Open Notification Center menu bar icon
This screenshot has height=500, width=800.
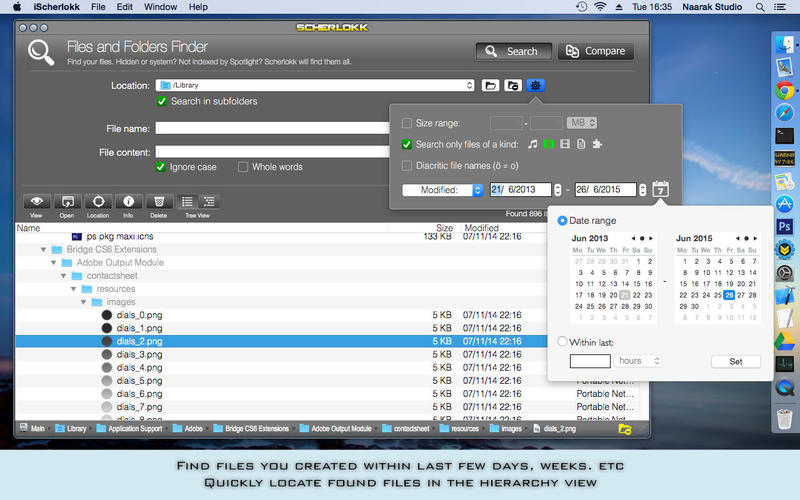pos(780,7)
